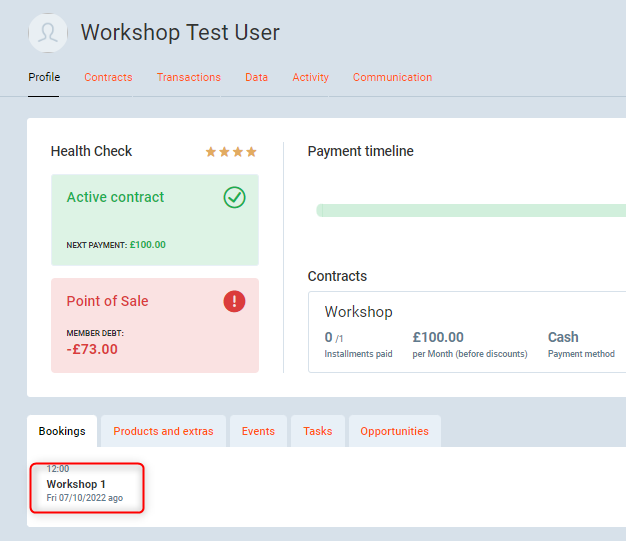The image size is (626, 541).
Task: View the Opportunities tab
Action: 394,431
